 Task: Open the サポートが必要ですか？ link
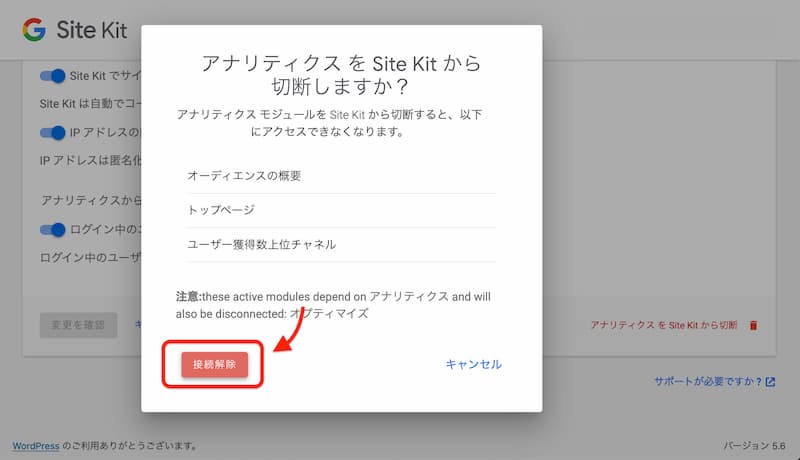pyautogui.click(x=708, y=381)
